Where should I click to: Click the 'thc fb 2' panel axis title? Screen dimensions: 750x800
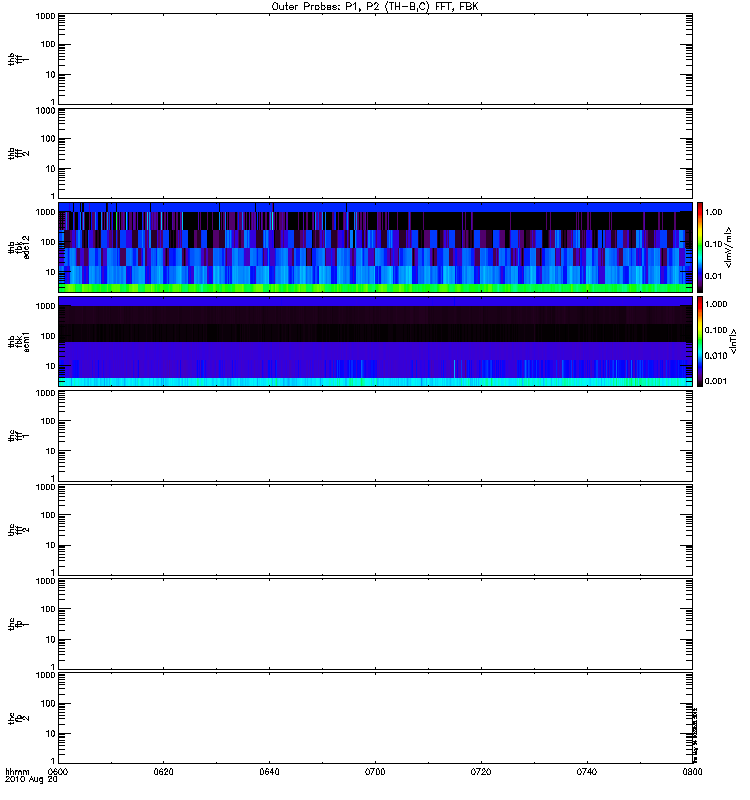pyautogui.click(x=19, y=718)
